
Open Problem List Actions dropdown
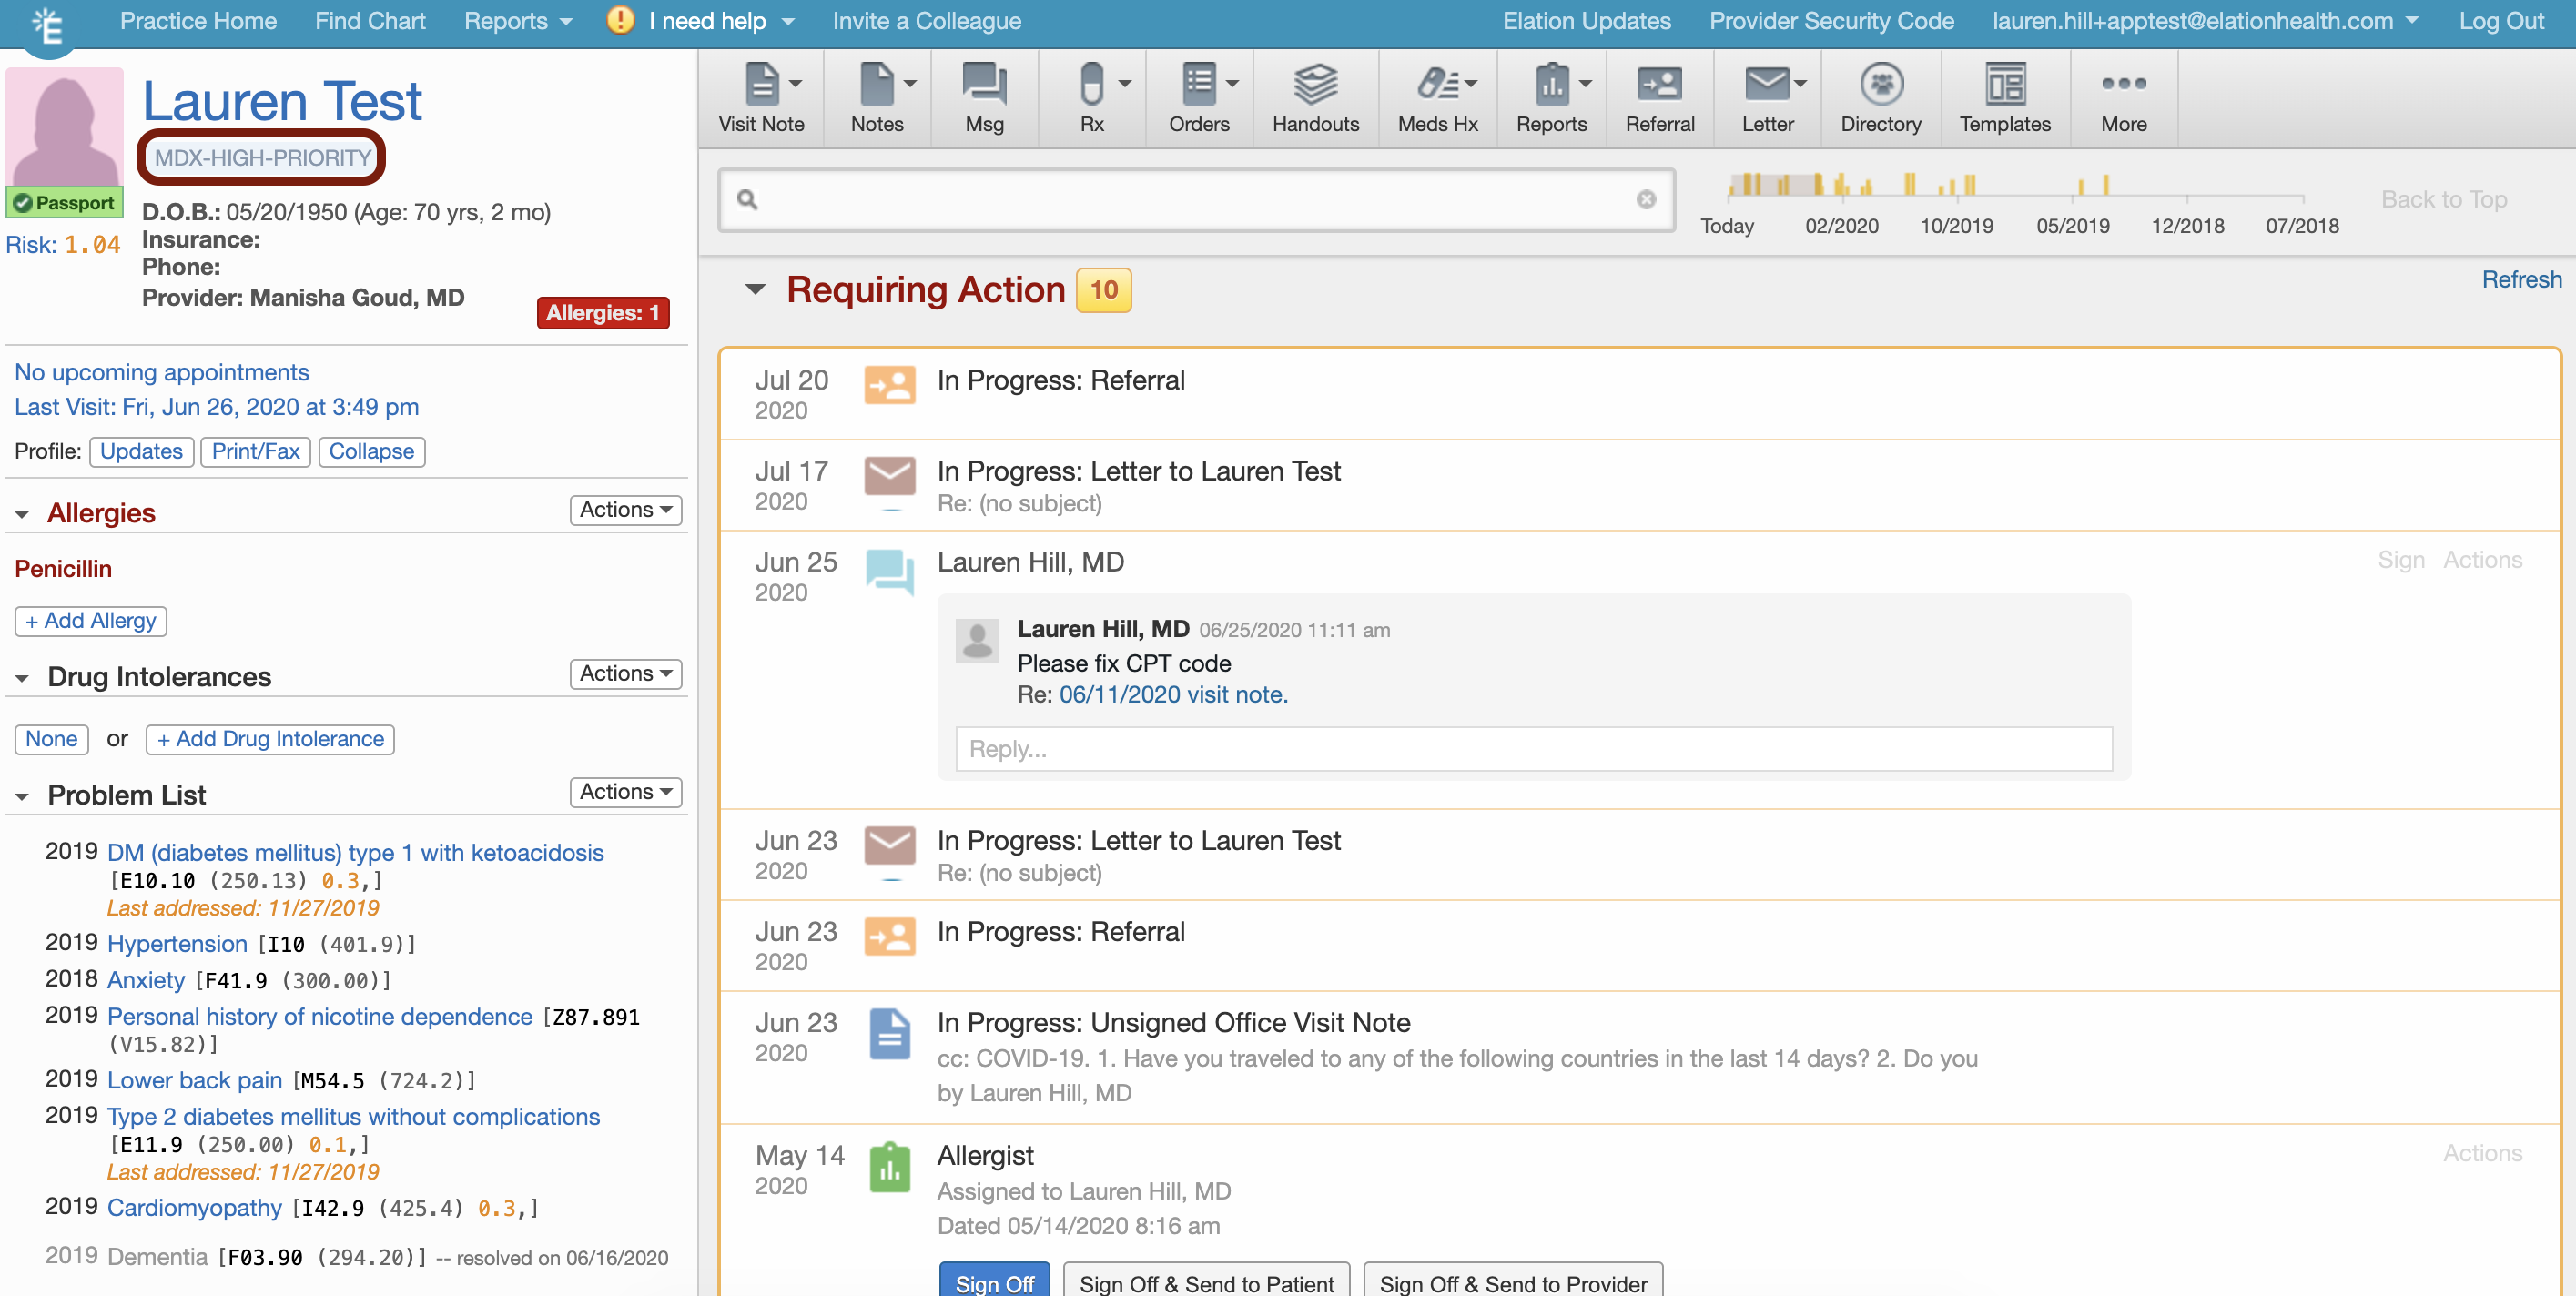coord(625,792)
